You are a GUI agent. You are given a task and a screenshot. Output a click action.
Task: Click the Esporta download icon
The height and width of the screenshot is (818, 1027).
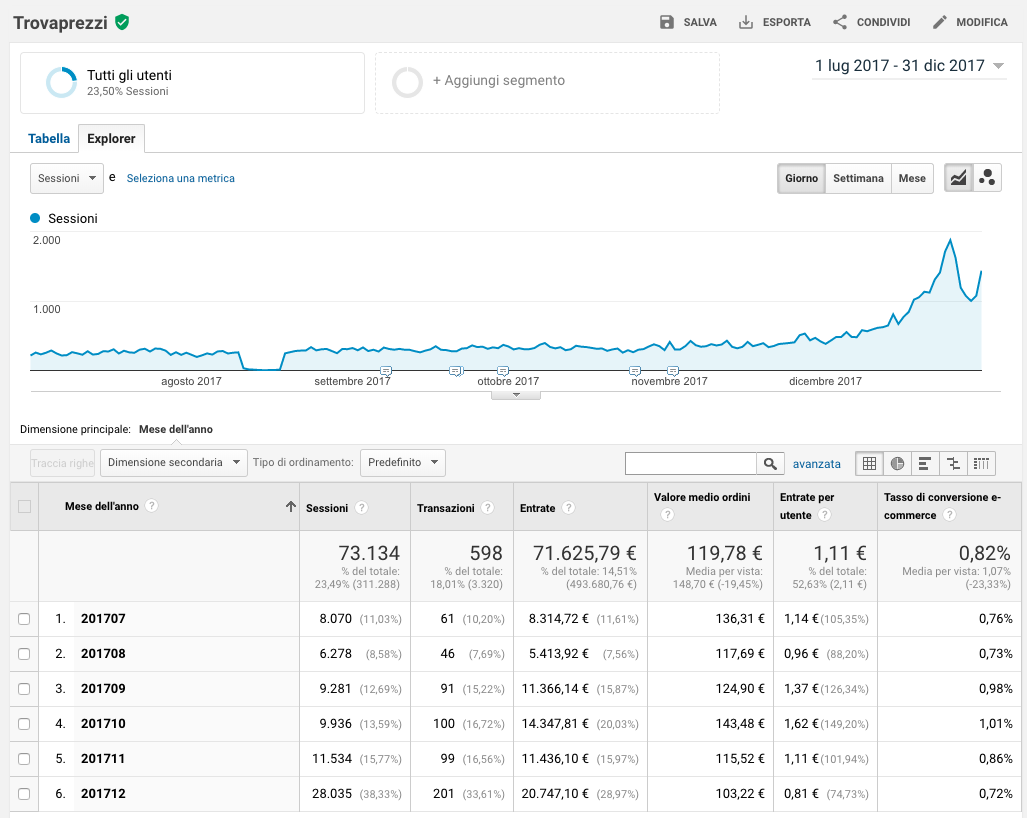(x=745, y=22)
